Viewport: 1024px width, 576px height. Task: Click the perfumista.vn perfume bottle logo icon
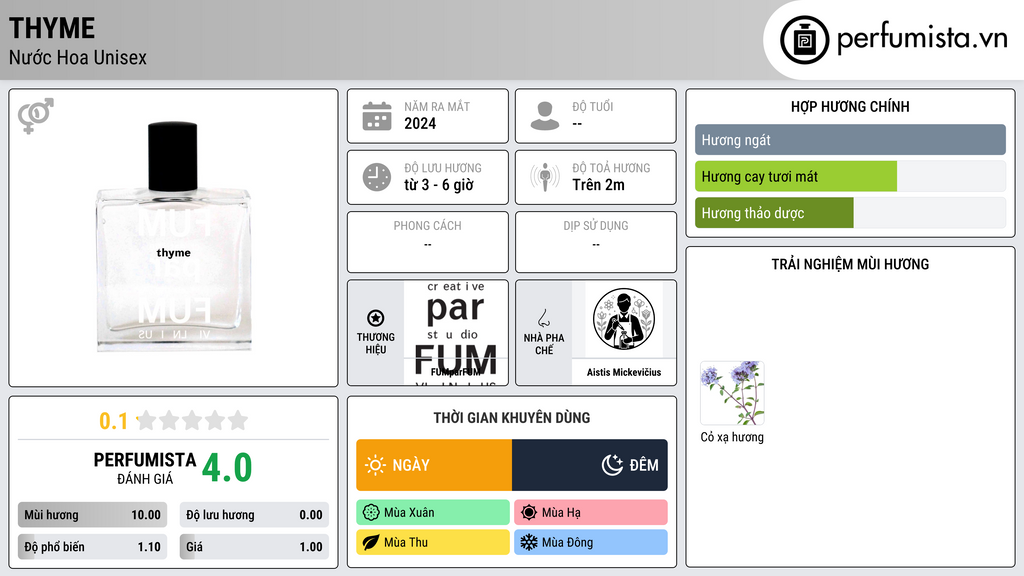click(x=804, y=40)
